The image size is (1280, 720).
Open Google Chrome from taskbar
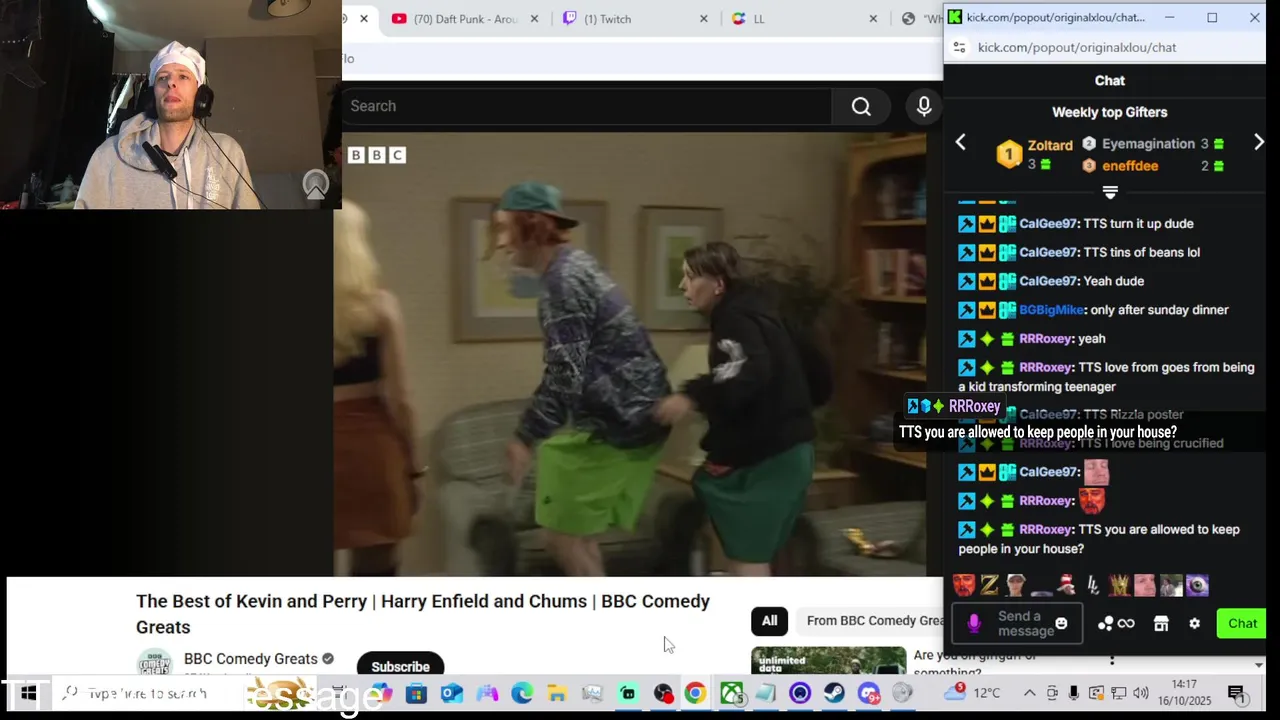(x=695, y=693)
